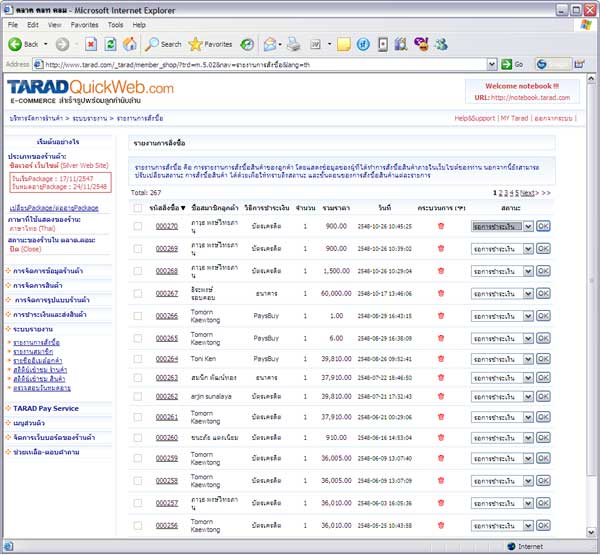The width and height of the screenshot is (600, 555).
Task: Click the handheld device toolbar icon
Action: (383, 44)
